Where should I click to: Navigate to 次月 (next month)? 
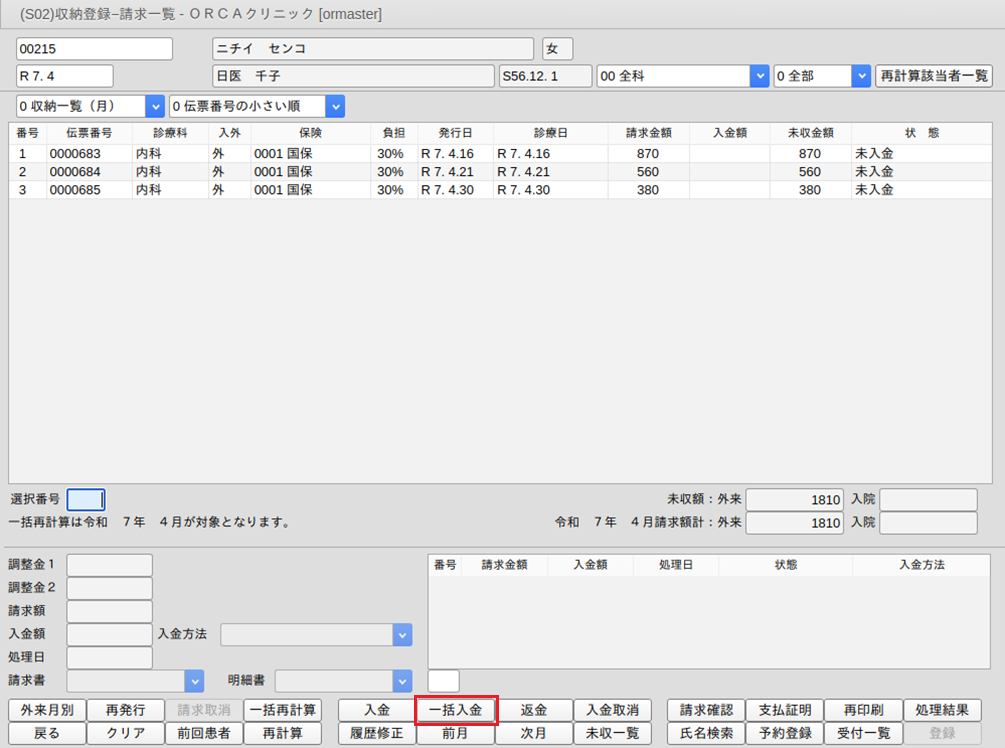click(534, 733)
